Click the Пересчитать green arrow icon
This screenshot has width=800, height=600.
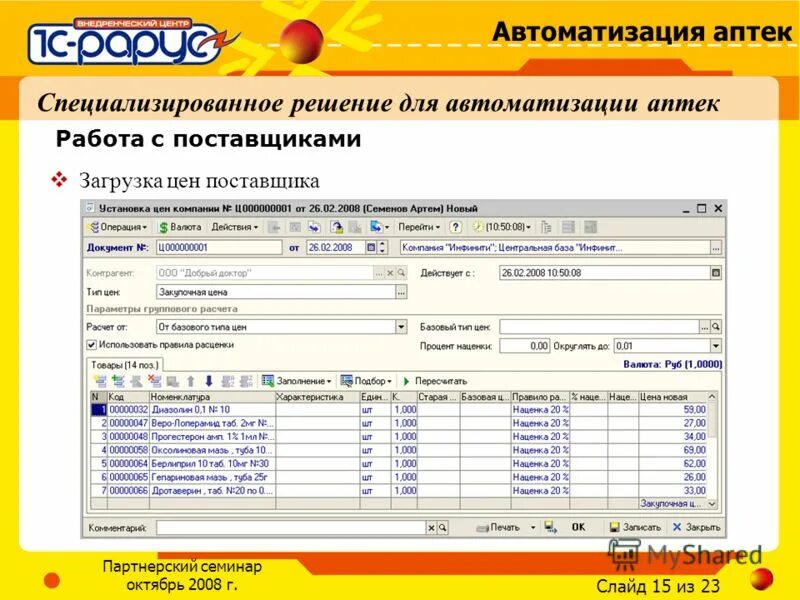point(406,381)
